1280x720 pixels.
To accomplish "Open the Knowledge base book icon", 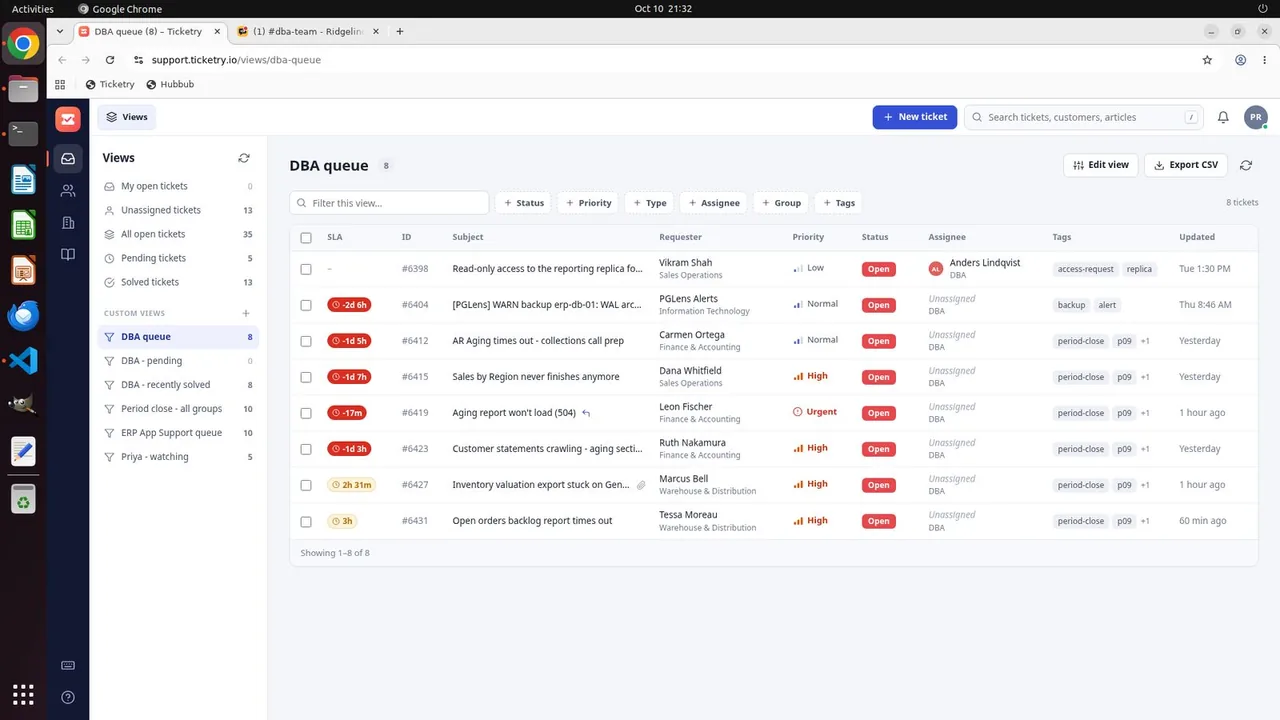I will (x=68, y=254).
